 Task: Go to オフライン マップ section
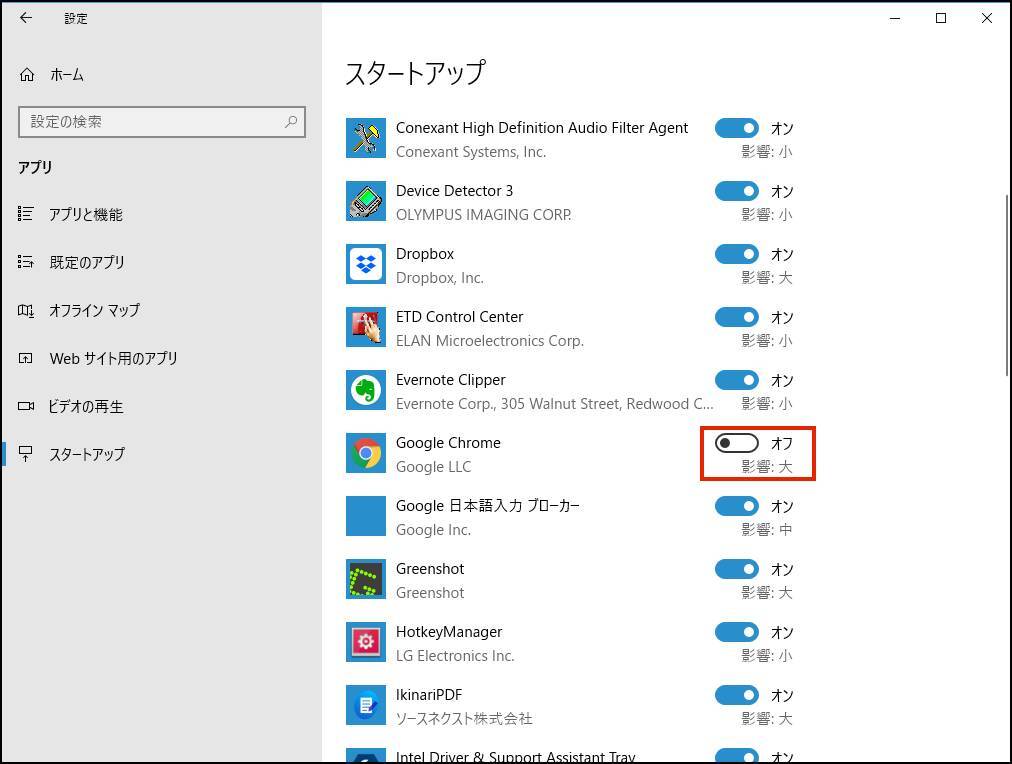tap(94, 310)
